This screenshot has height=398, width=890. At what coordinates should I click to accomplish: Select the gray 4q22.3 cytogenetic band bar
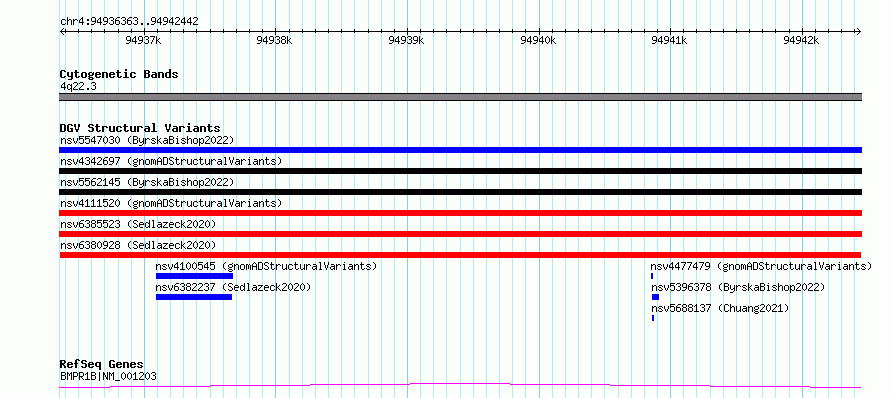pos(460,97)
